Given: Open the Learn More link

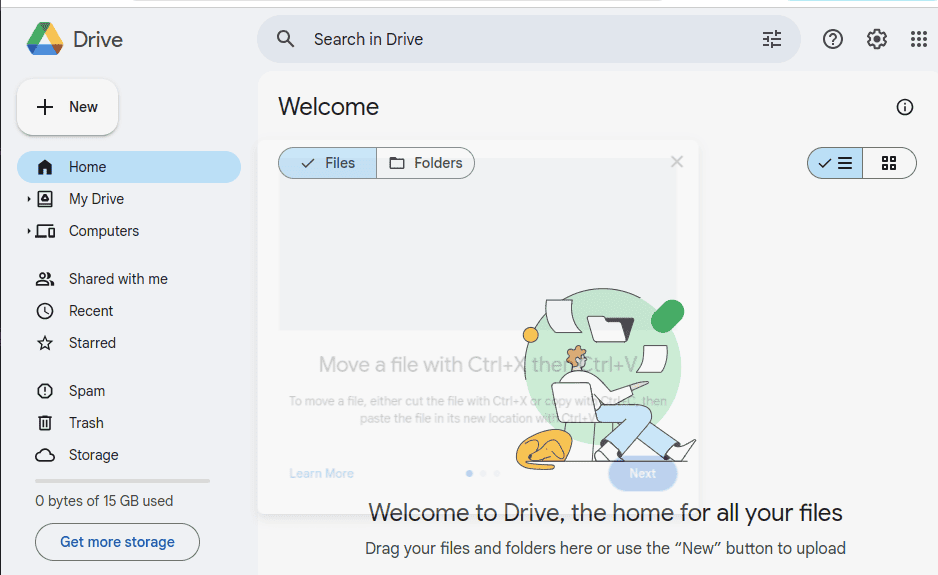Looking at the screenshot, I should pyautogui.click(x=321, y=473).
